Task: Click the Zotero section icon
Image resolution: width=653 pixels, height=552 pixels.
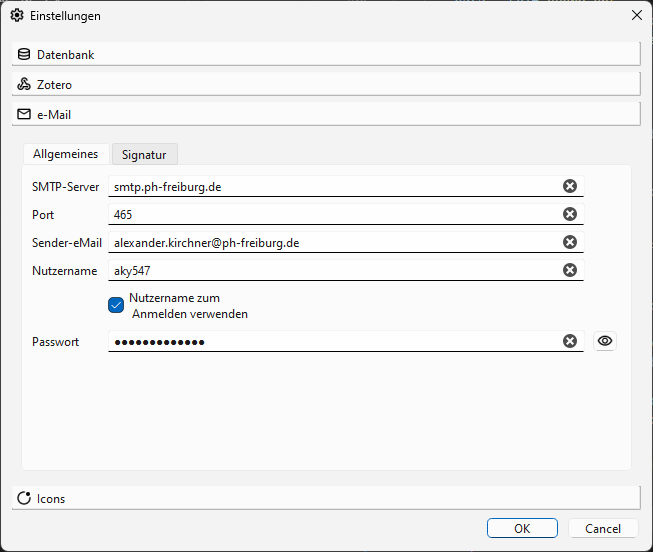Action: tap(24, 85)
